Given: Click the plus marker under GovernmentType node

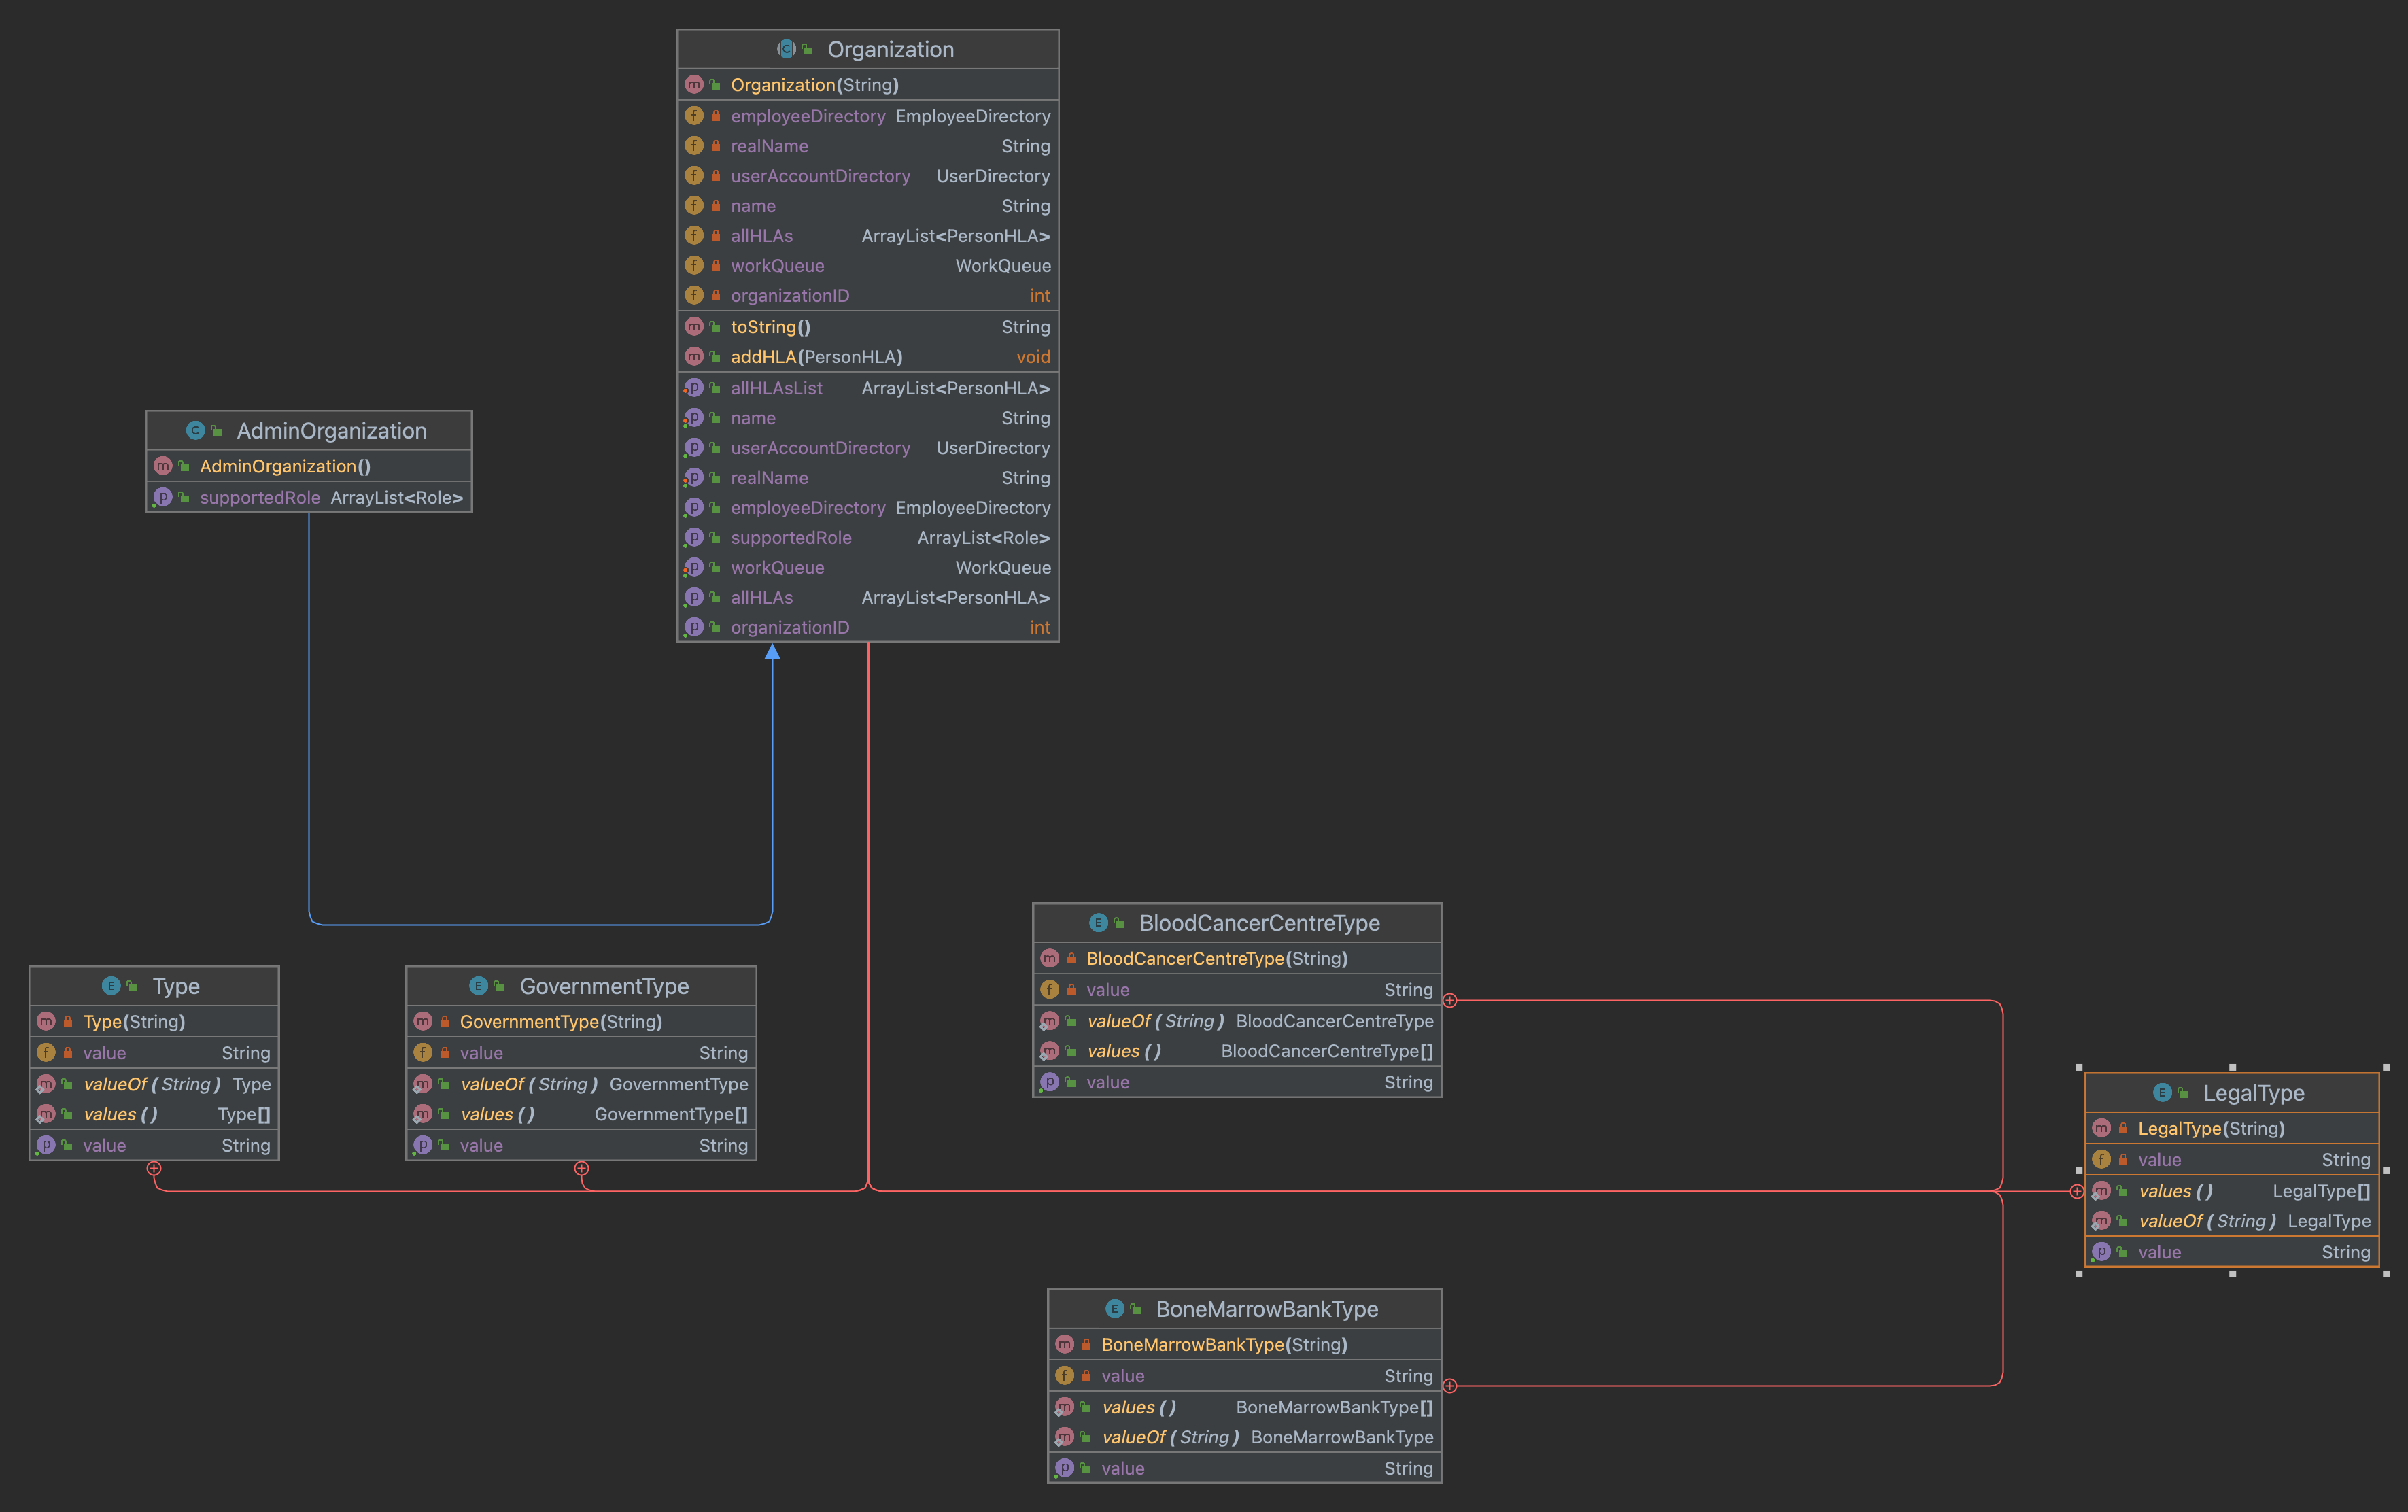Looking at the screenshot, I should click(582, 1168).
